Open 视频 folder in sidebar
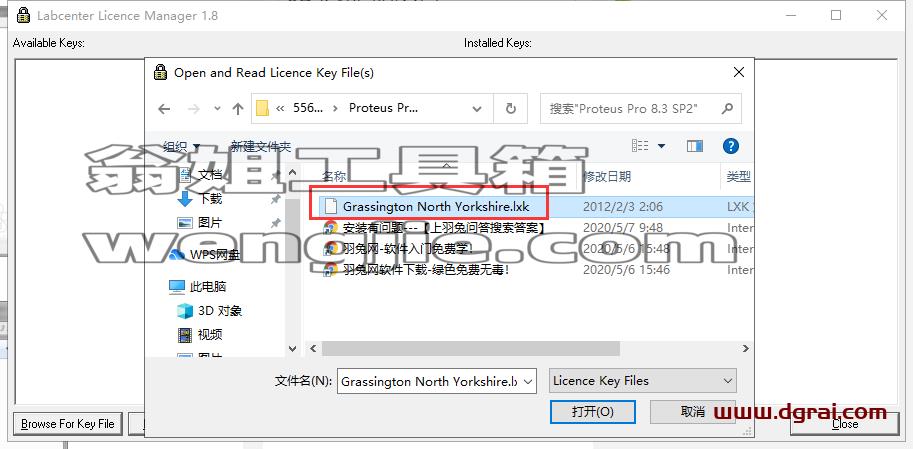The height and width of the screenshot is (449, 913). [200, 335]
